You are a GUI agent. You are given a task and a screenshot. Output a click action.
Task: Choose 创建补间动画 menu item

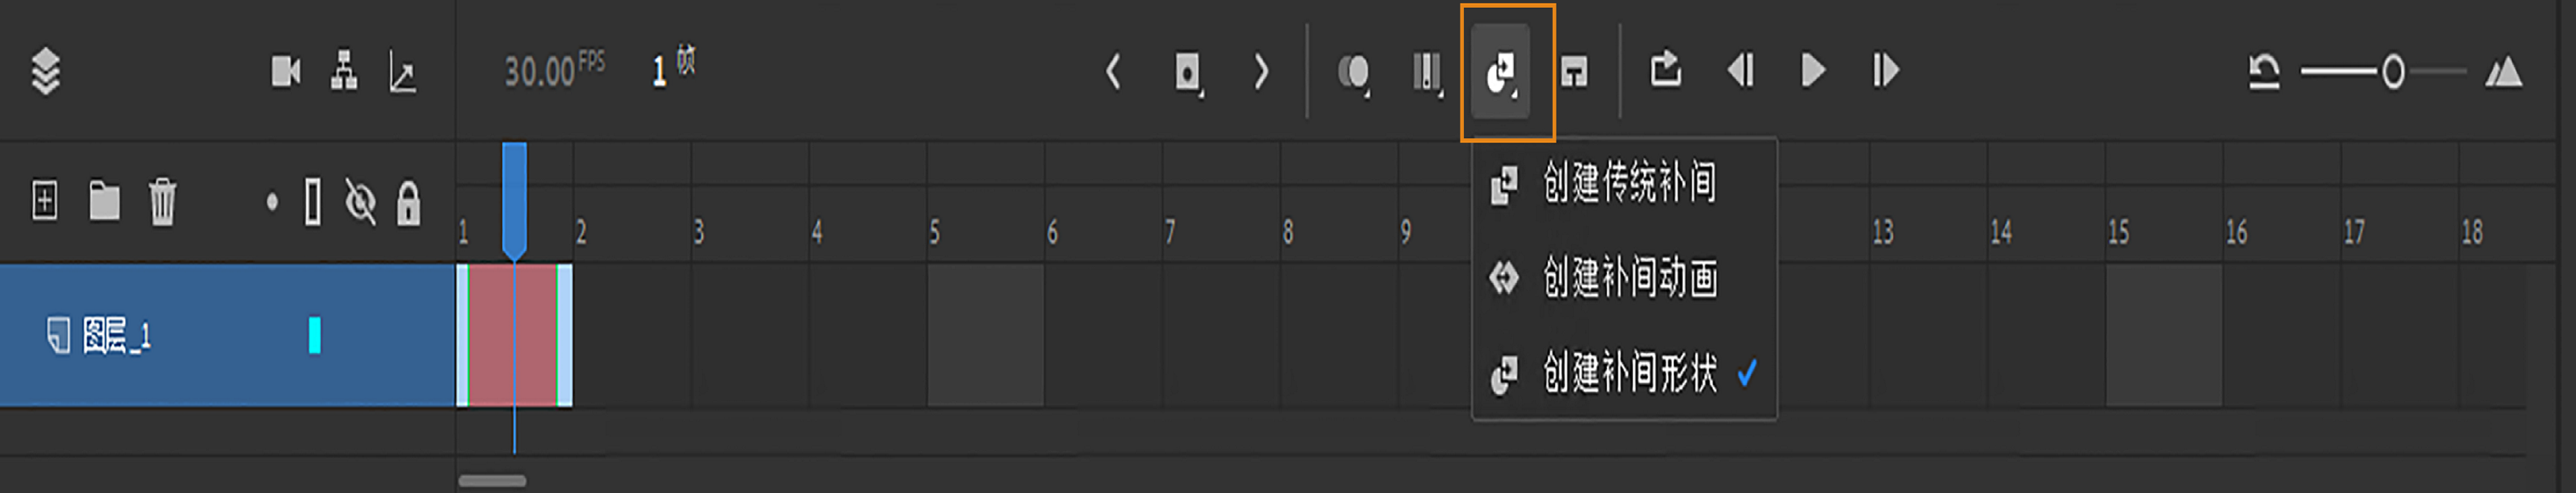click(x=1628, y=277)
